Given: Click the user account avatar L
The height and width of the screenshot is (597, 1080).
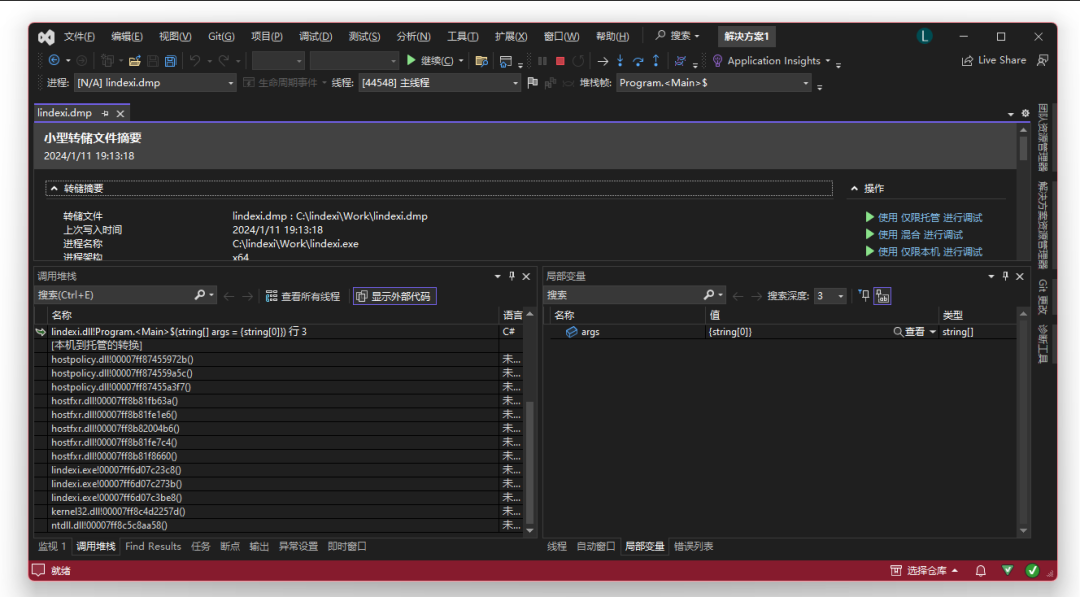Looking at the screenshot, I should tap(924, 36).
